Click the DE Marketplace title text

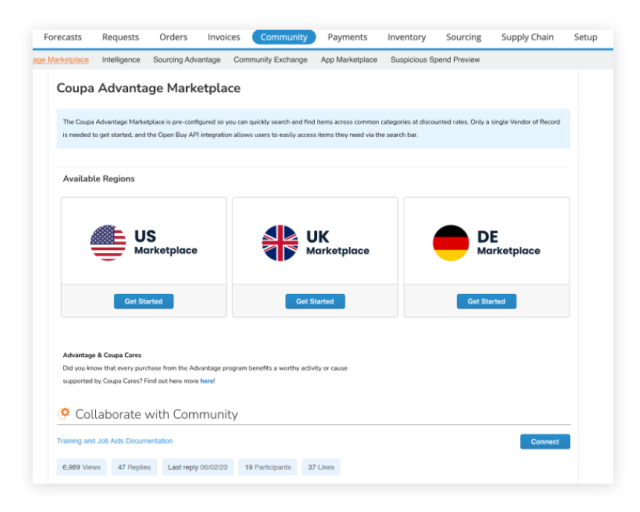(509, 243)
